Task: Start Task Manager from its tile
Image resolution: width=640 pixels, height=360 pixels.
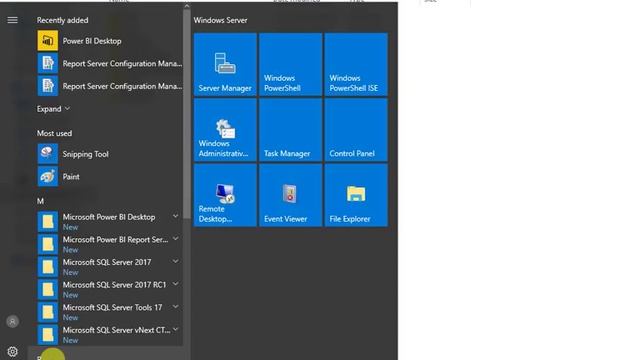Action: coord(291,130)
